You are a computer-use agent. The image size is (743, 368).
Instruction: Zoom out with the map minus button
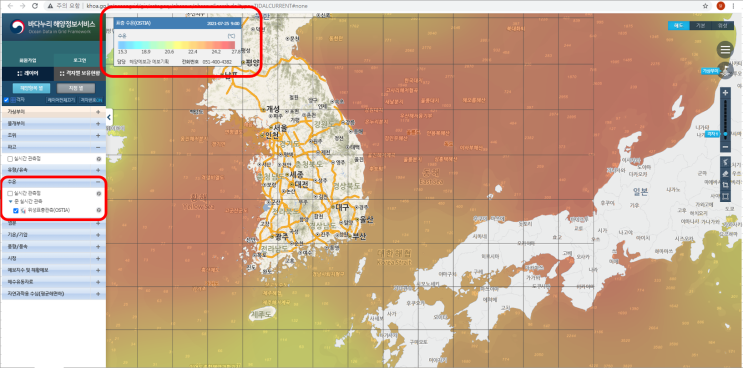725,147
